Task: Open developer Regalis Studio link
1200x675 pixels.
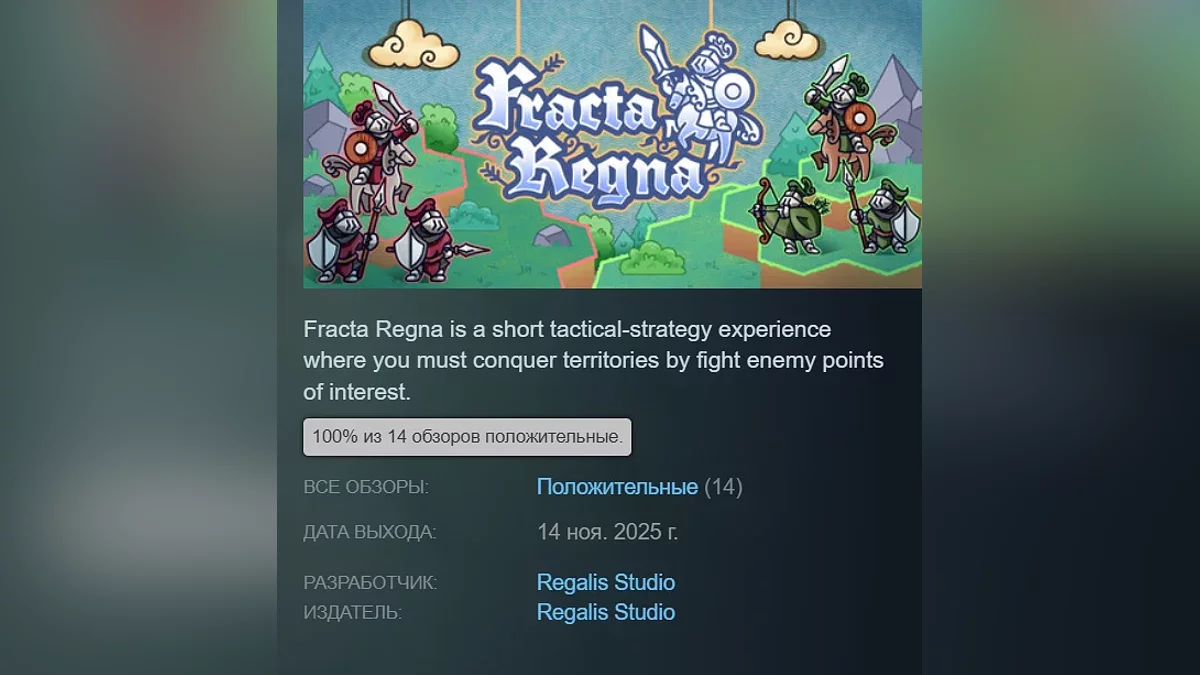Action: pyautogui.click(x=606, y=582)
